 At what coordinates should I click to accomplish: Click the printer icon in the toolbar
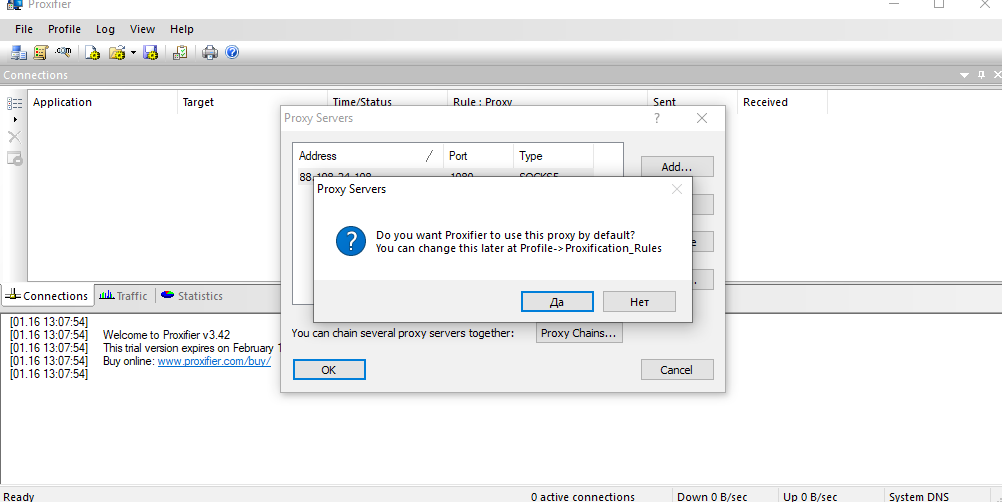point(210,52)
